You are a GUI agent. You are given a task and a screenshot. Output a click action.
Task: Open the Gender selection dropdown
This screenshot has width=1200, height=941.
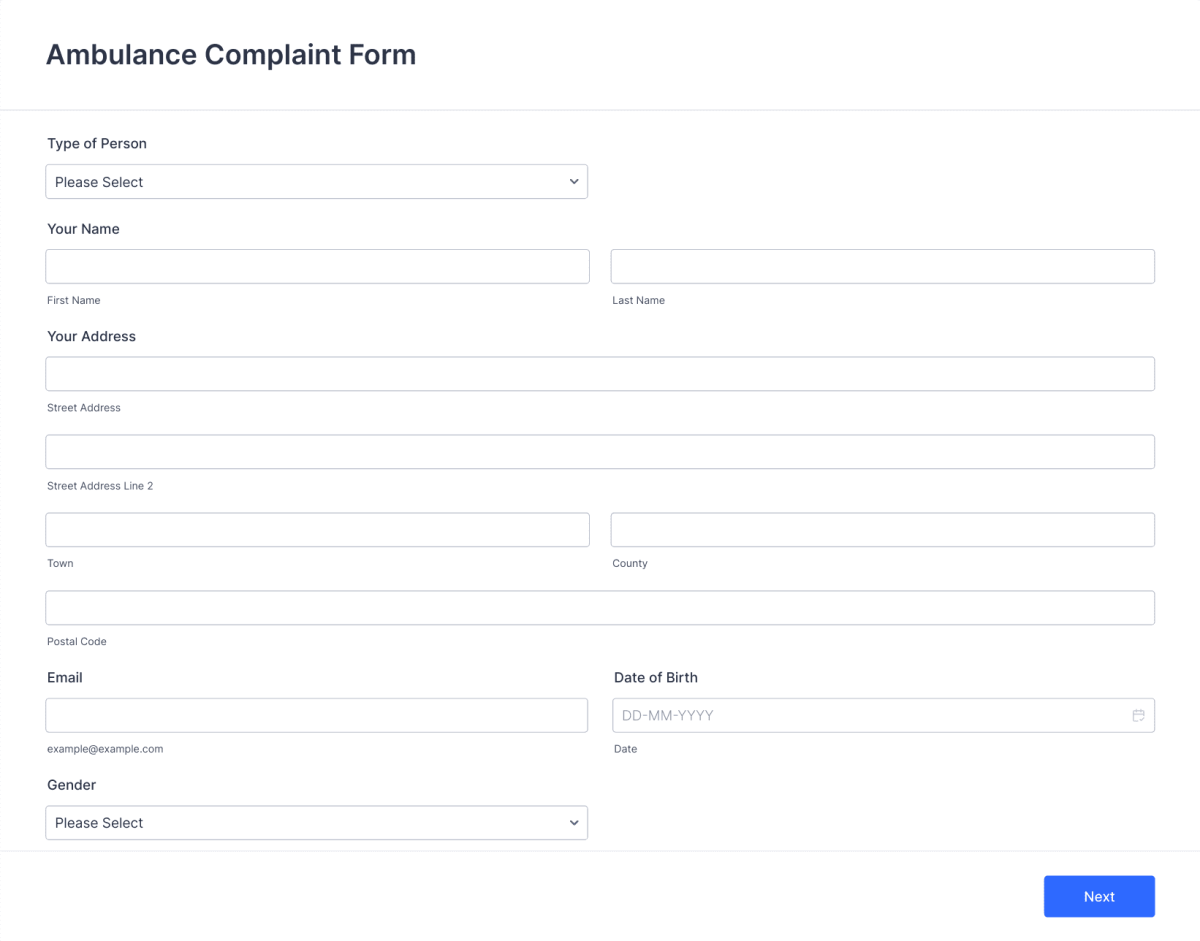pyautogui.click(x=317, y=822)
